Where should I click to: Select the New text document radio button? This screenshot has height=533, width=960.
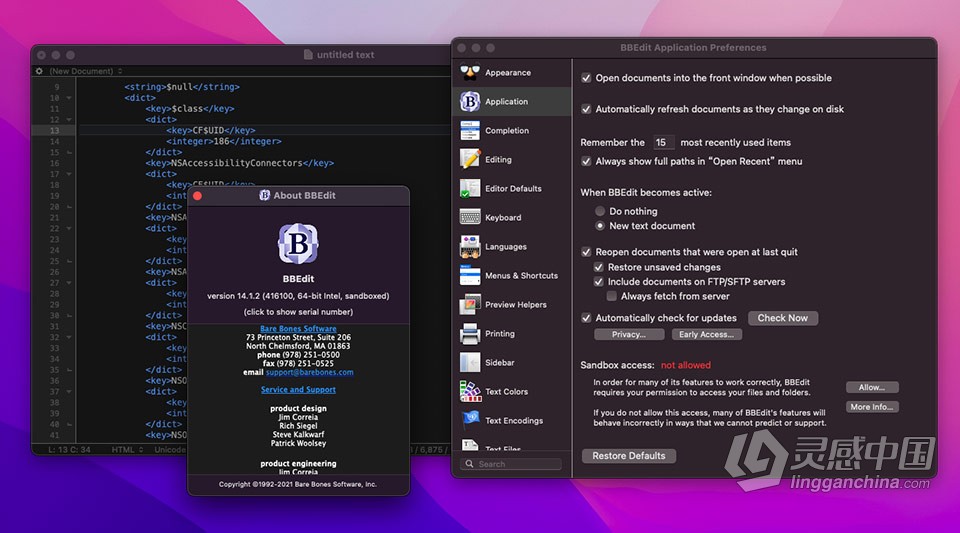tap(600, 226)
